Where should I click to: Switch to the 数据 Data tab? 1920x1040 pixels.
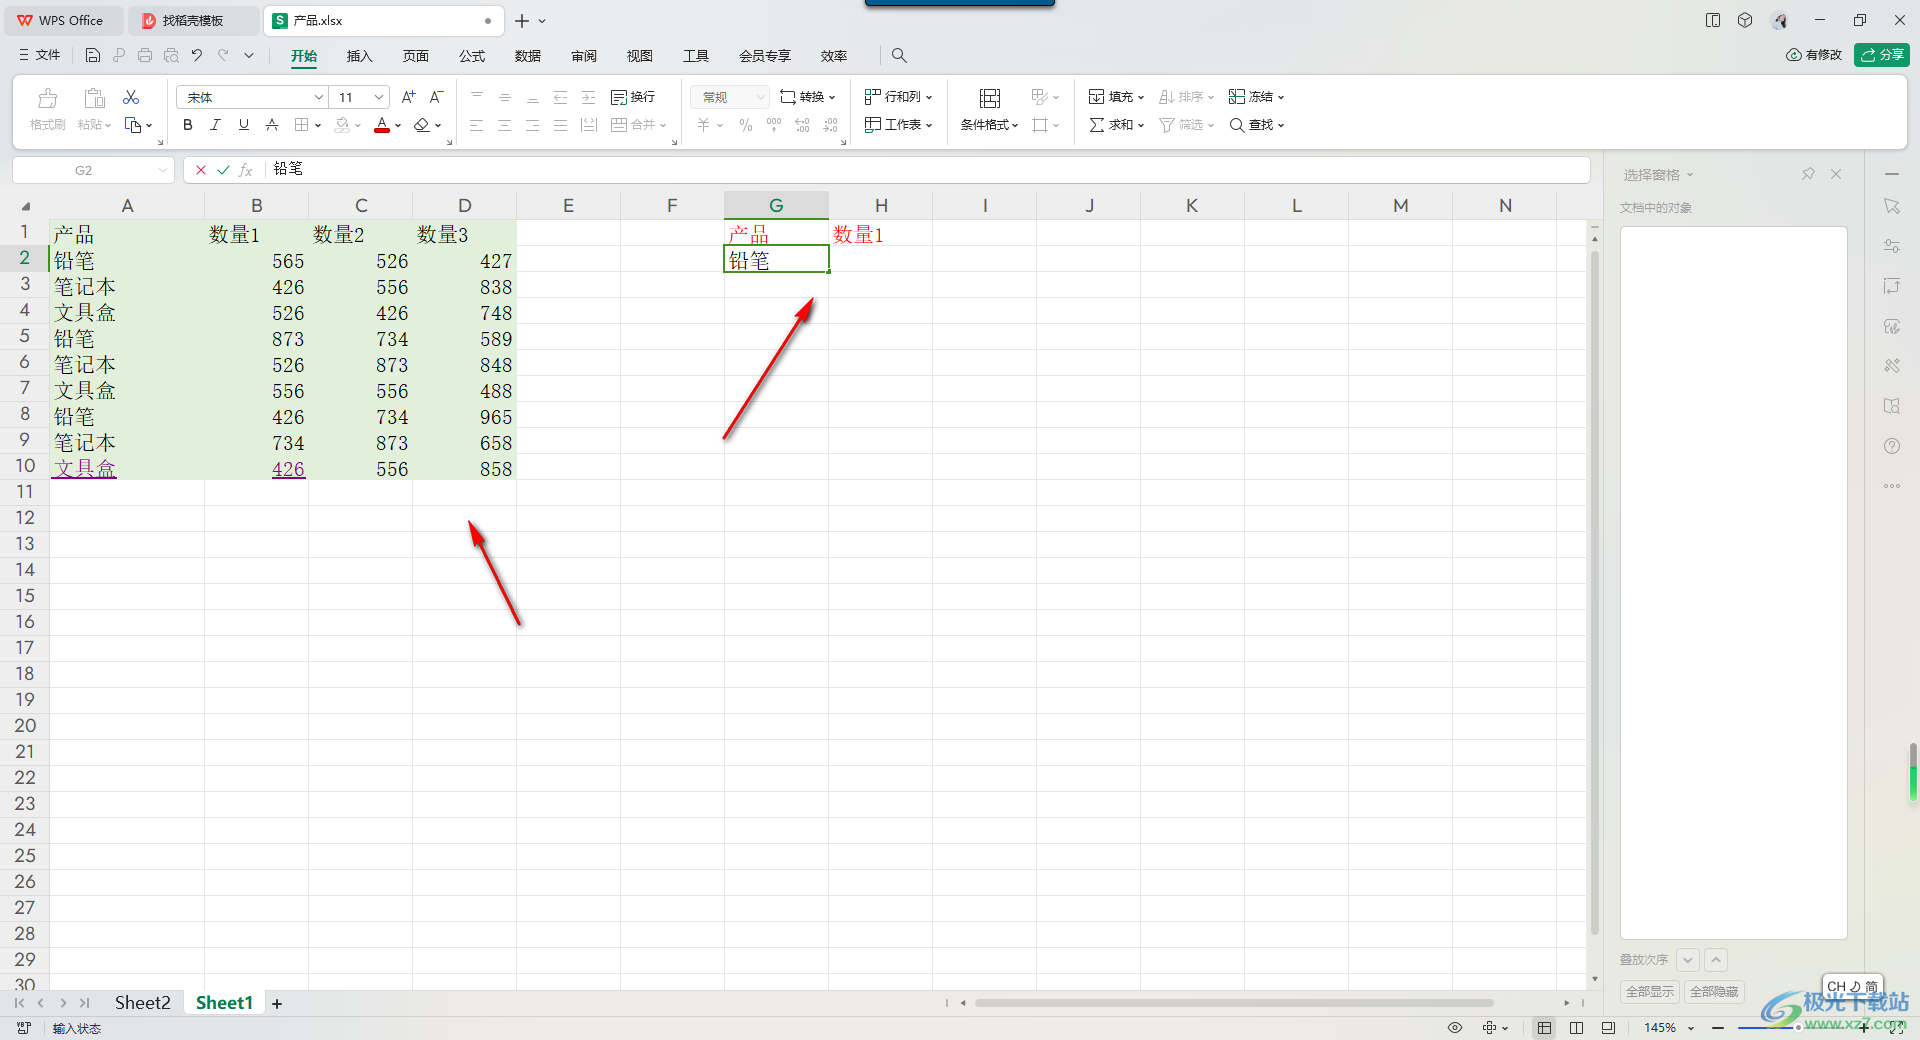528,56
